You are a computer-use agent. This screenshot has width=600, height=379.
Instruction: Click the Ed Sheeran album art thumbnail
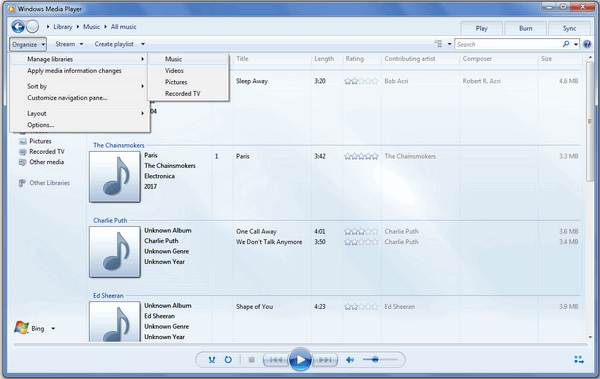[x=115, y=321]
